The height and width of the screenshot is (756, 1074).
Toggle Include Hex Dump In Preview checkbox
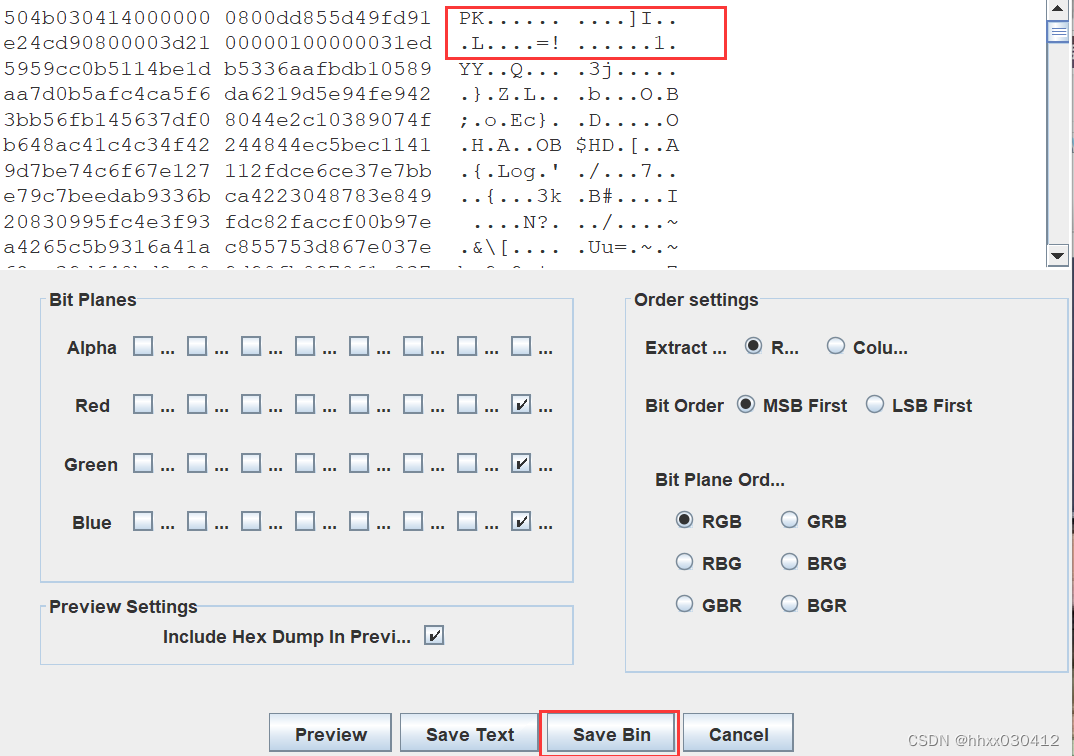[434, 636]
